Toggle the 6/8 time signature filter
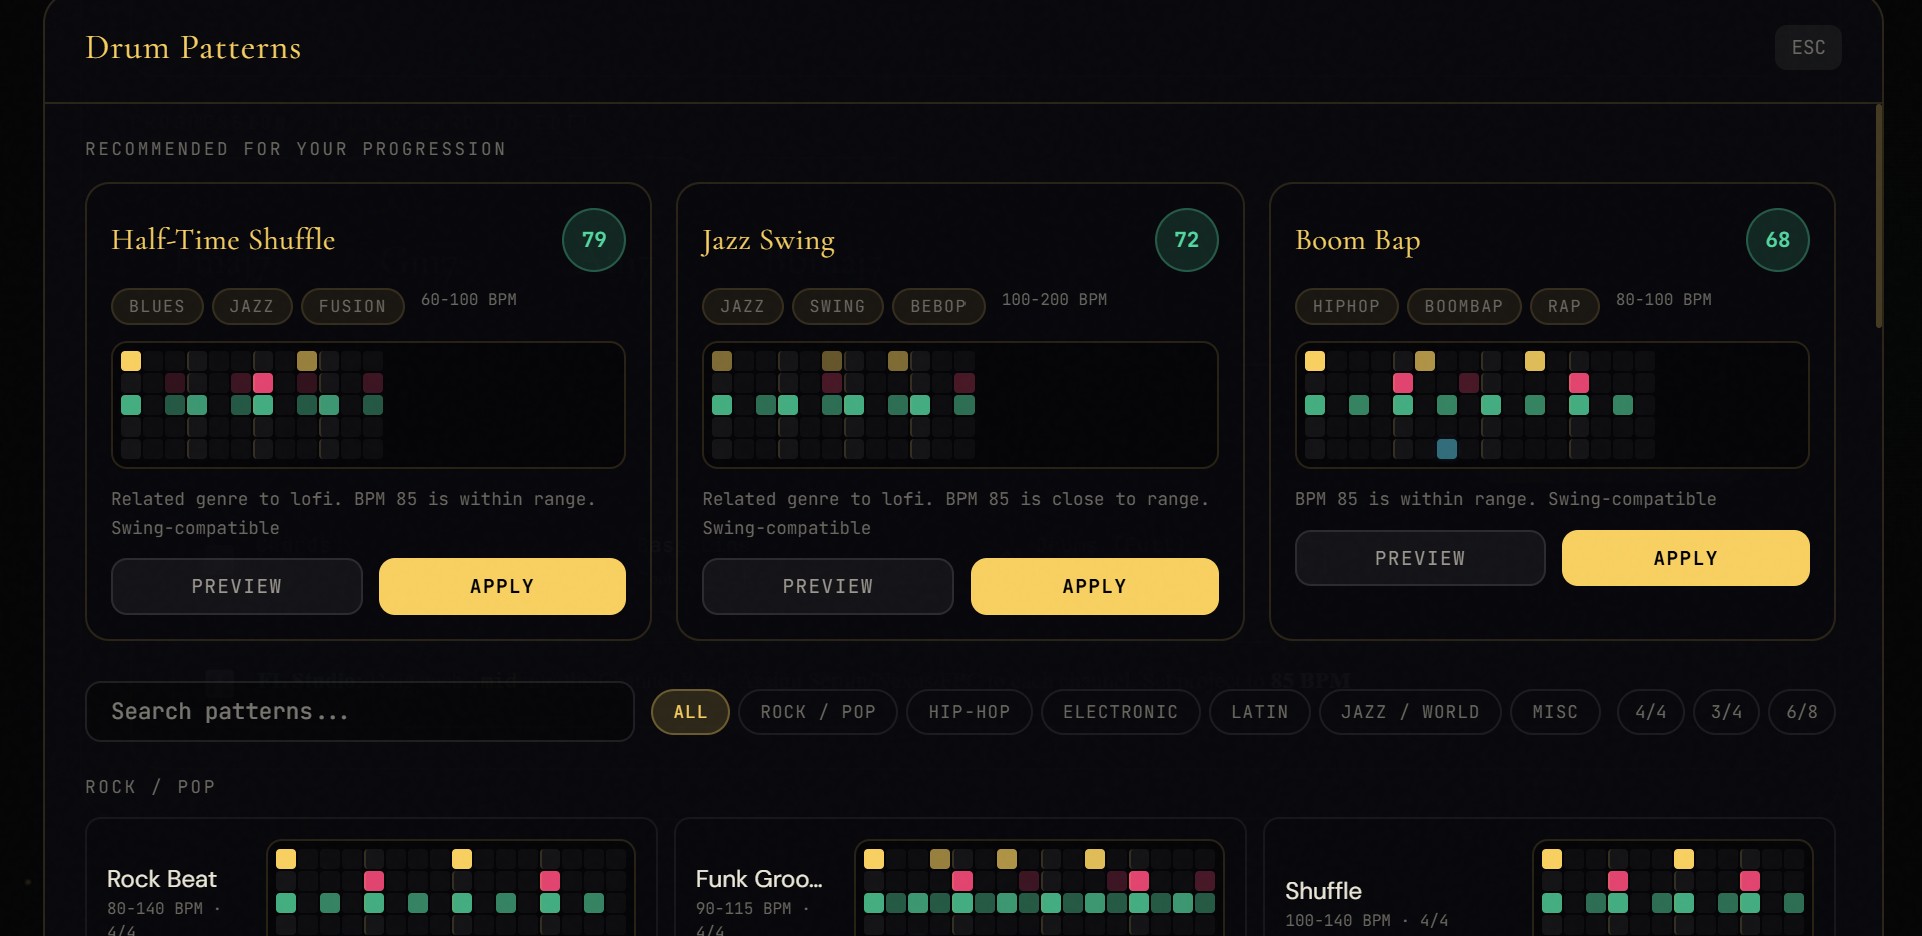Viewport: 1922px width, 936px height. (x=1802, y=712)
